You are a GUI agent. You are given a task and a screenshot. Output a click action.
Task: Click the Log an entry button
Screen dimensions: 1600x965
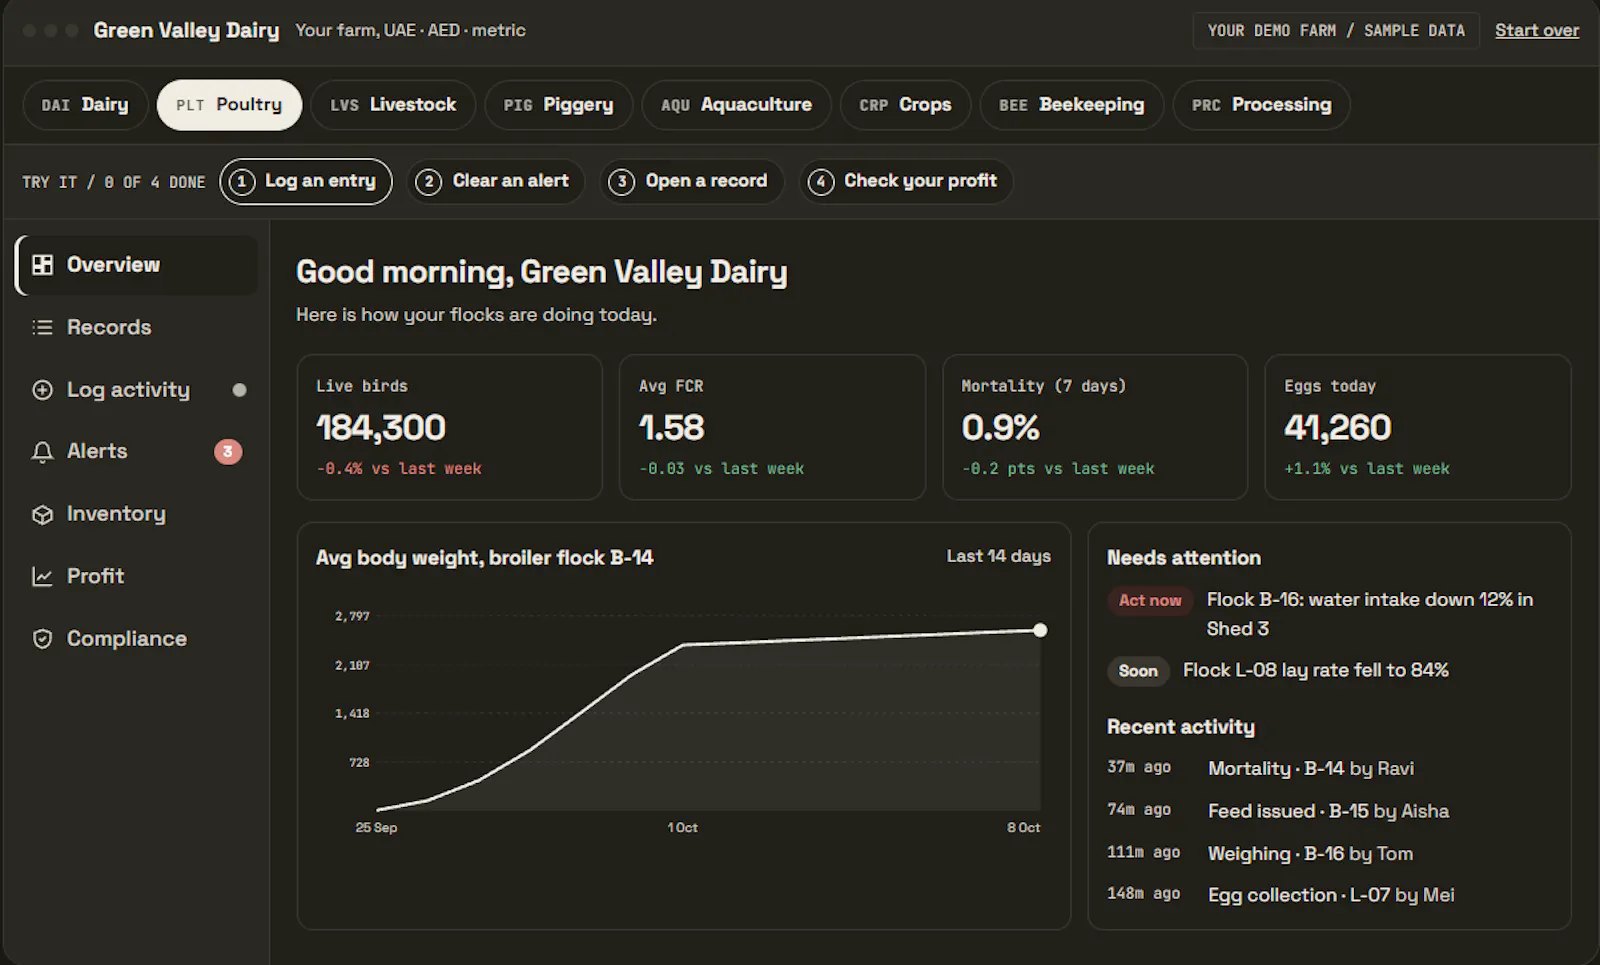pyautogui.click(x=306, y=181)
